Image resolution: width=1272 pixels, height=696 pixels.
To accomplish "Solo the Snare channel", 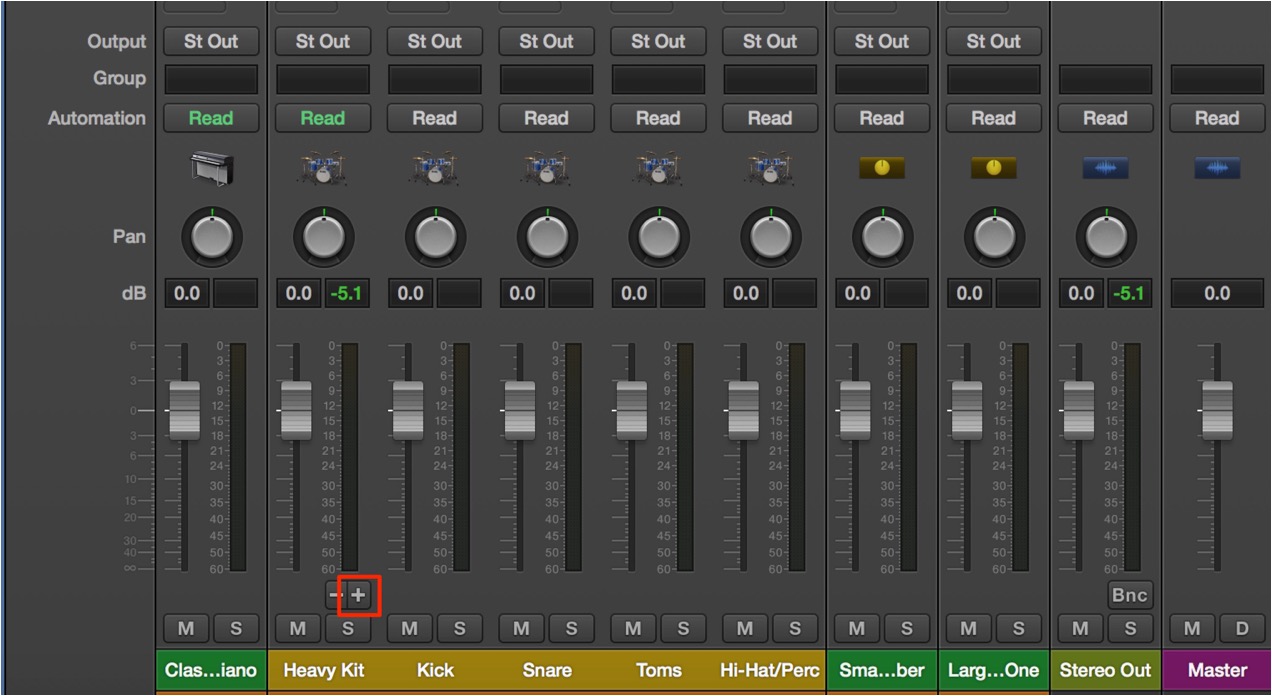I will 571,629.
